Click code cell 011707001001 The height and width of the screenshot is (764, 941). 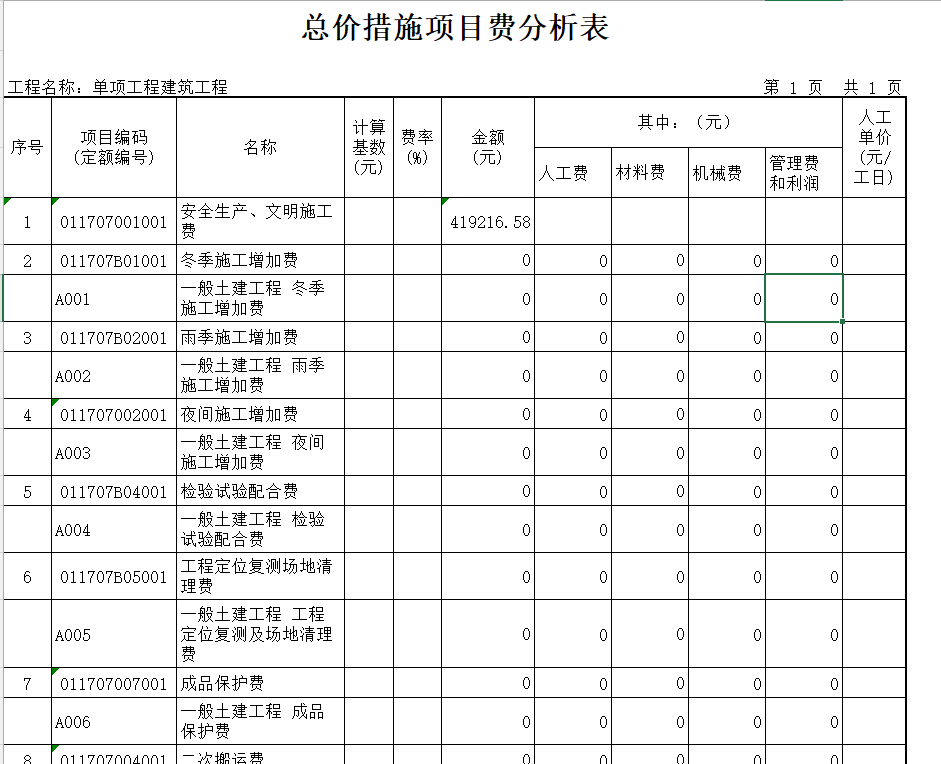(x=114, y=221)
